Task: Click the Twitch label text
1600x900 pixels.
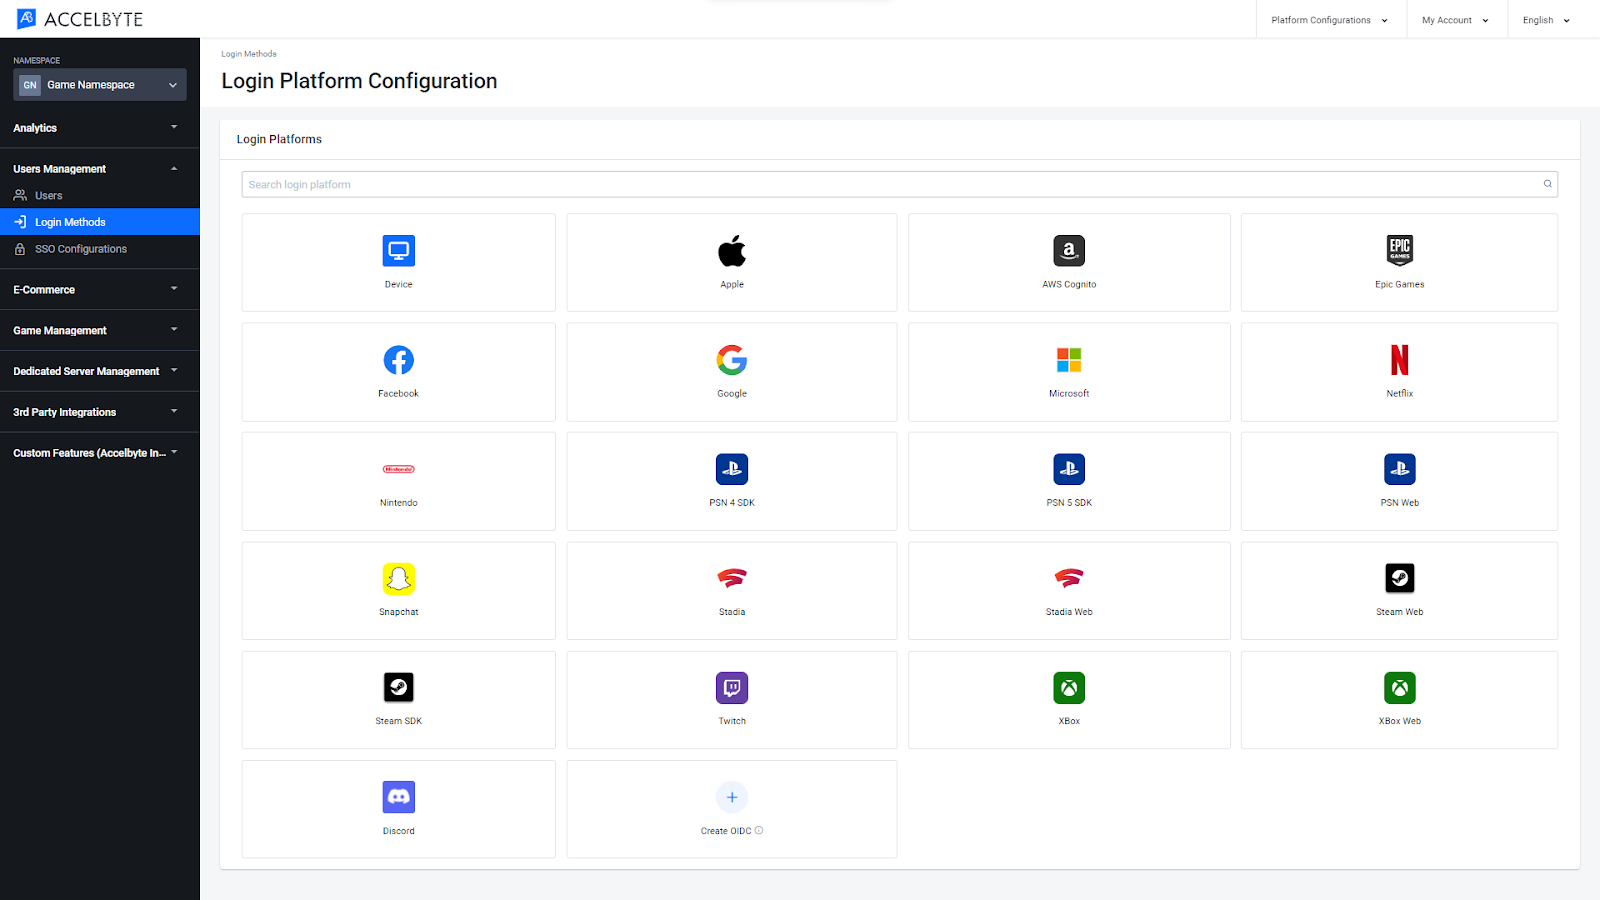Action: [732, 721]
